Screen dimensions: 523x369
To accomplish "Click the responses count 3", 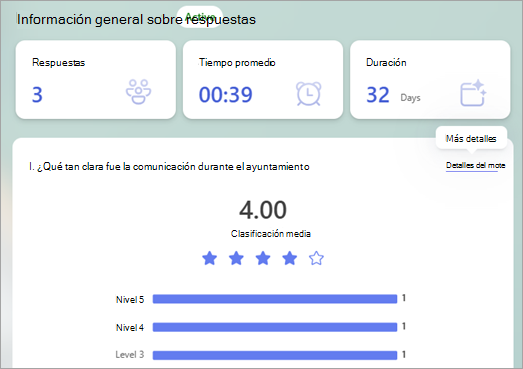I will (x=37, y=95).
